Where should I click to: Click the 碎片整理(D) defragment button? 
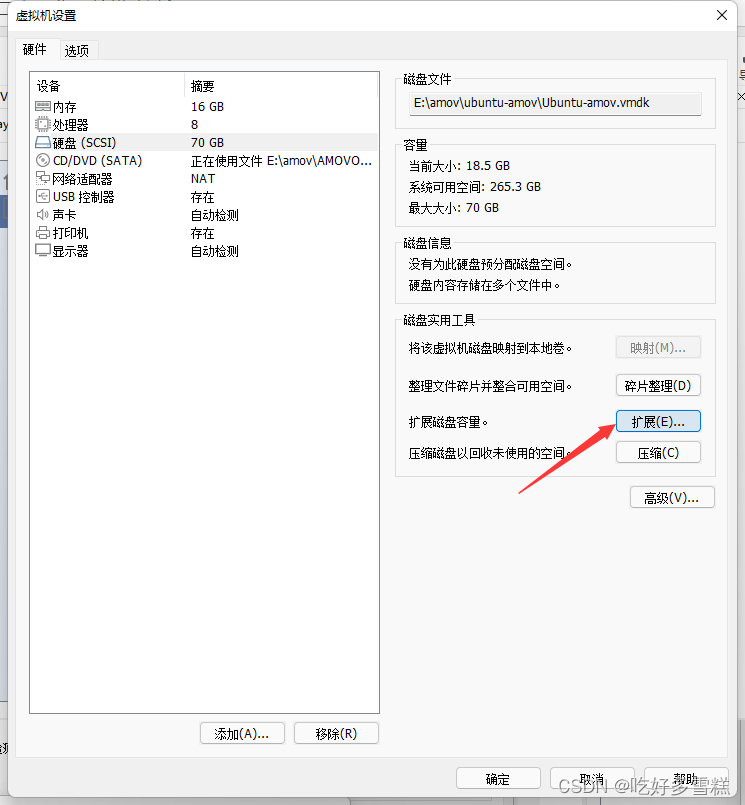click(658, 386)
